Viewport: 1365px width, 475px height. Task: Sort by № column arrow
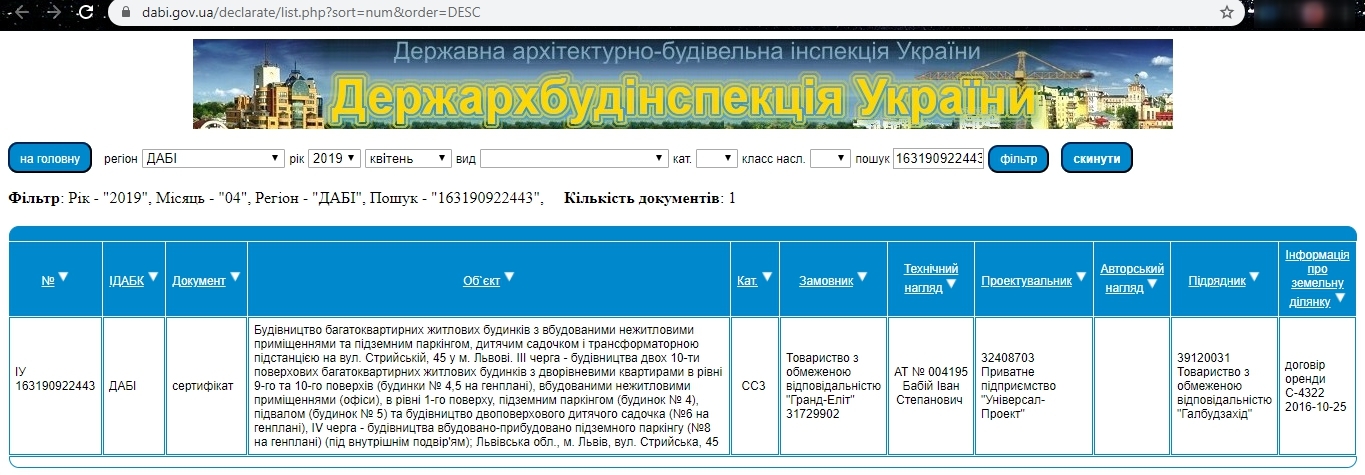63,277
